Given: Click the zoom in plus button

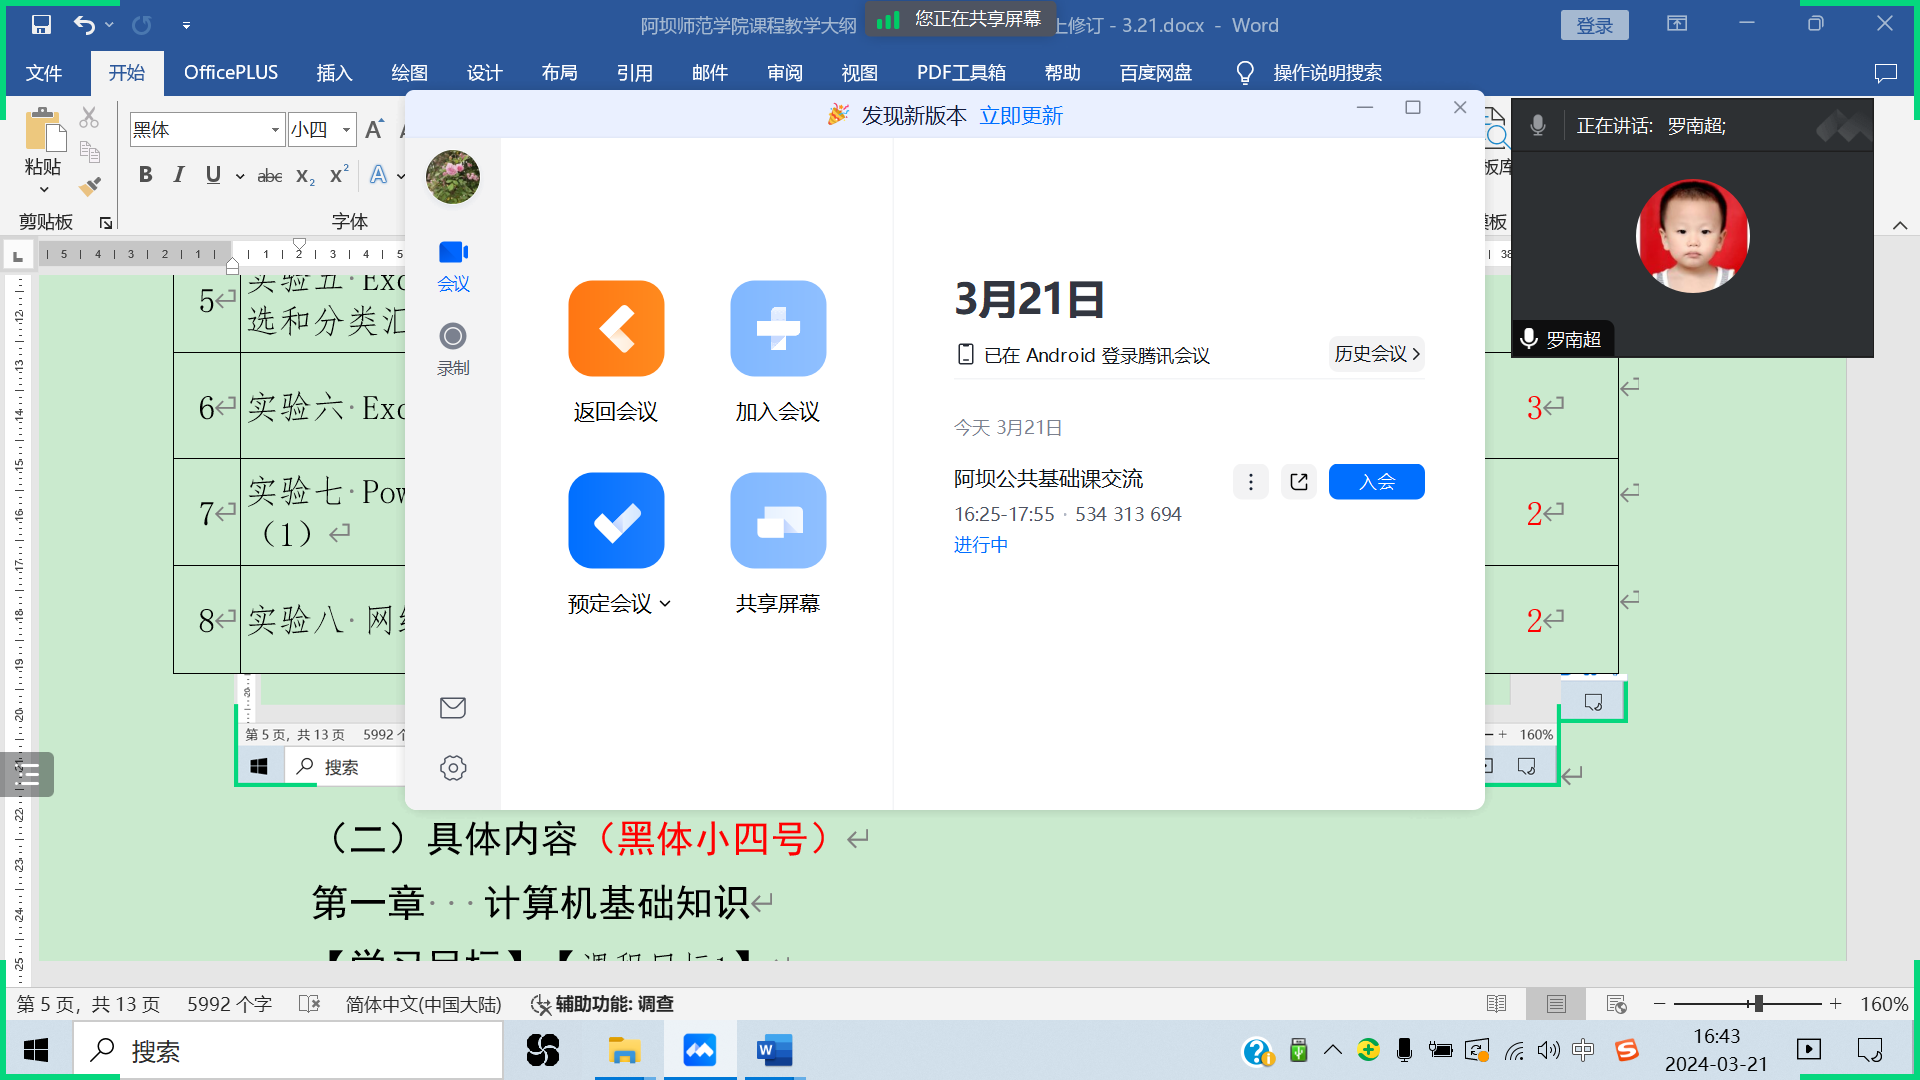Looking at the screenshot, I should click(1835, 1003).
